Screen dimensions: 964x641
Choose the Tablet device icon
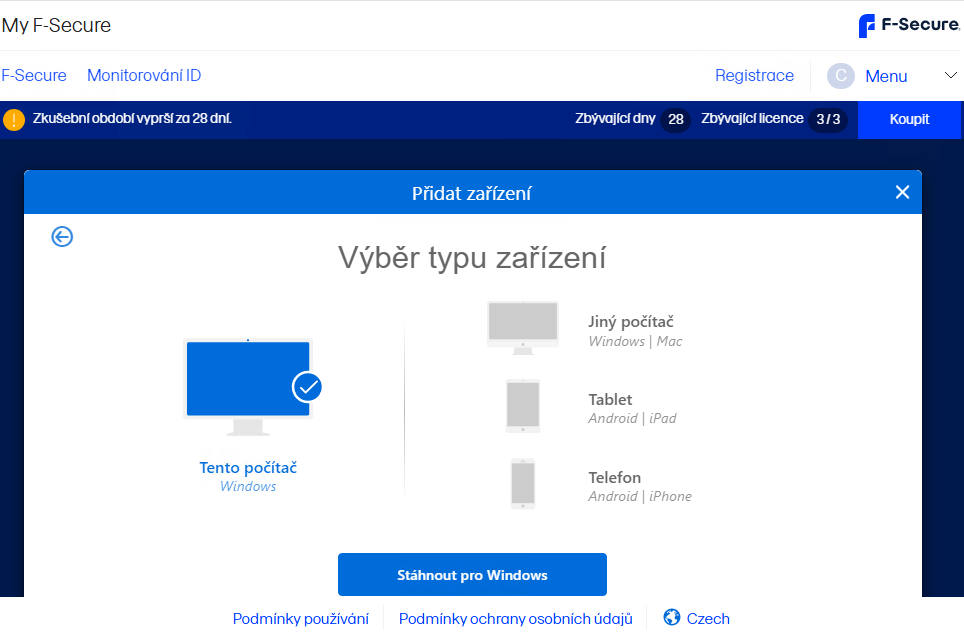523,406
